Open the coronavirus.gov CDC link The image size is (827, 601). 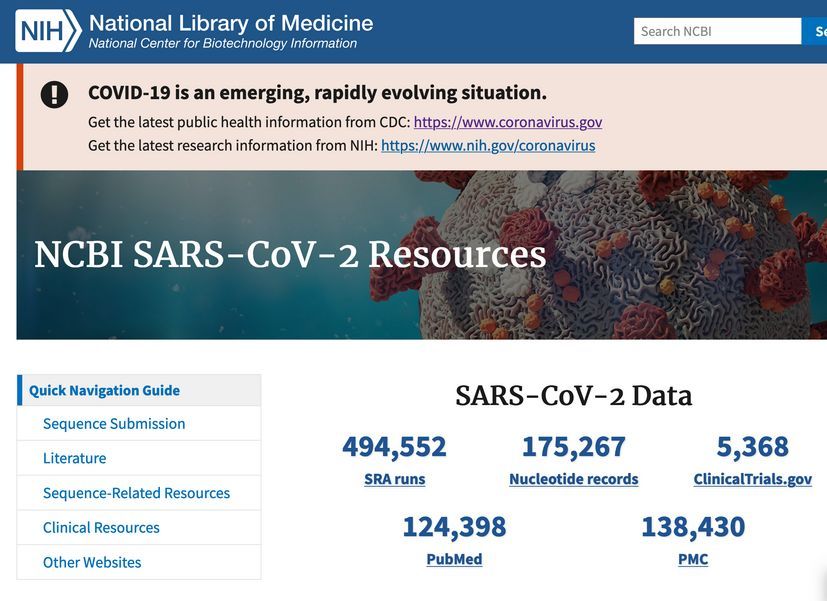[508, 122]
